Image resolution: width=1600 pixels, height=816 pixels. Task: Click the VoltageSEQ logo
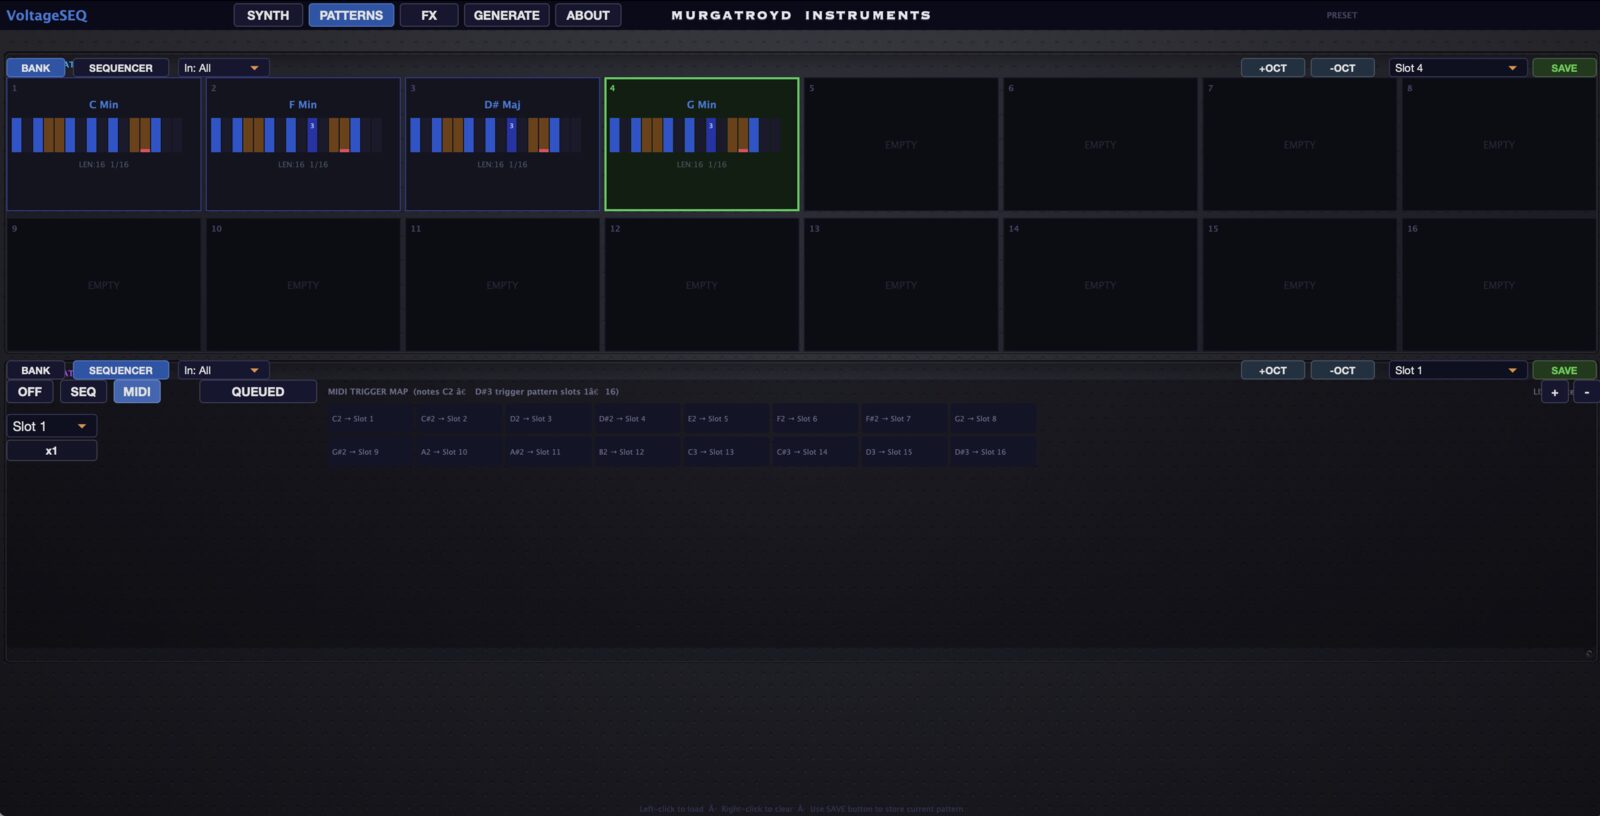pyautogui.click(x=47, y=15)
